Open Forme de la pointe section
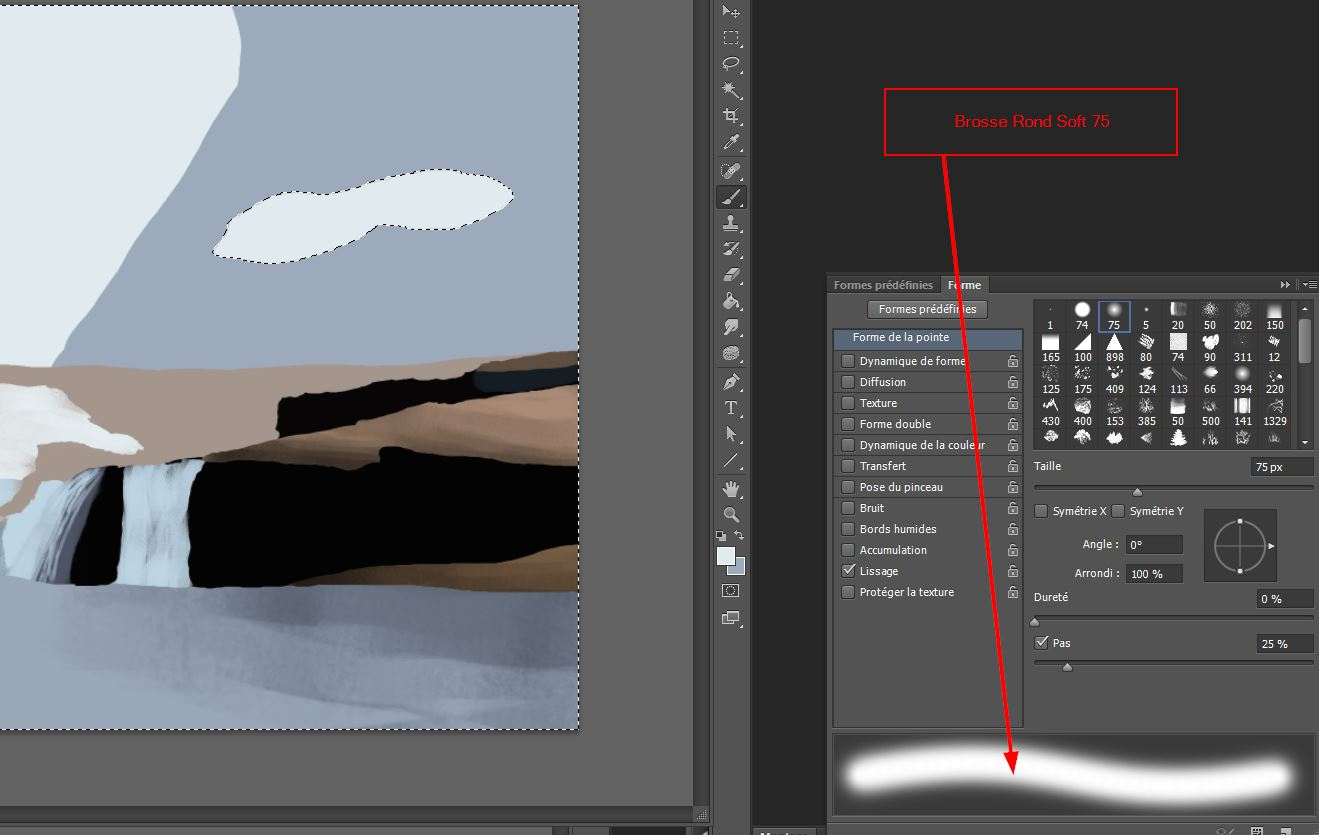 (928, 338)
